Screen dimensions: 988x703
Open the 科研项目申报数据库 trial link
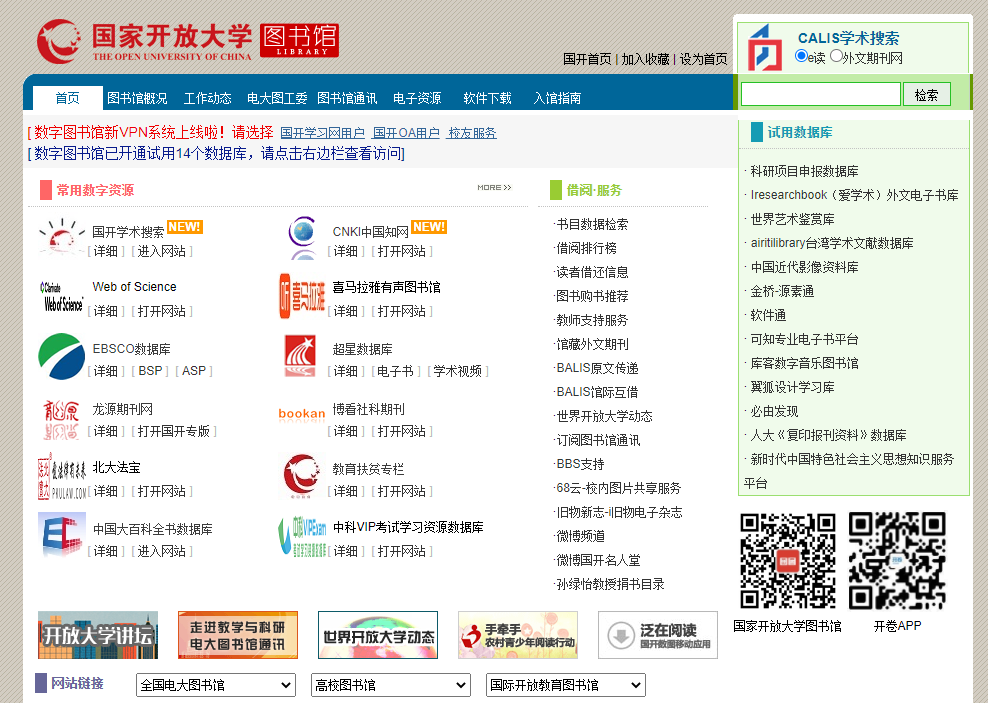pyautogui.click(x=804, y=171)
